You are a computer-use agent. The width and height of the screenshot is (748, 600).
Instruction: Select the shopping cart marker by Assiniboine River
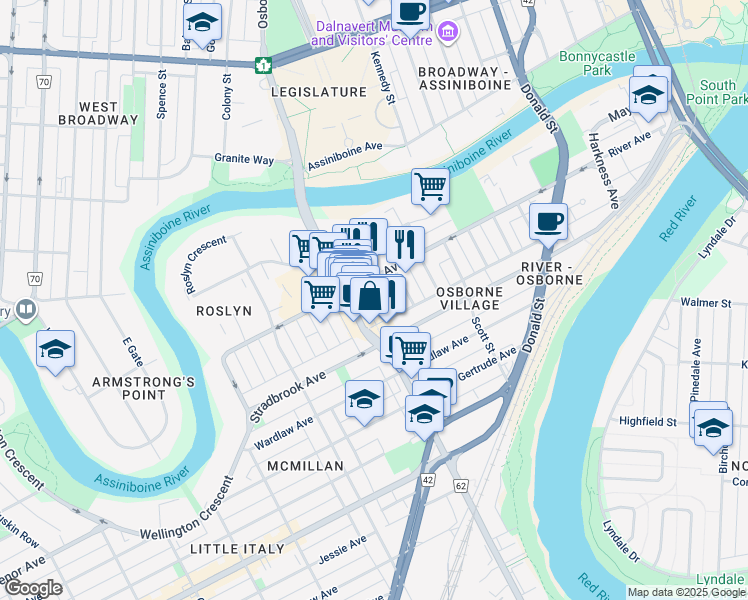click(430, 189)
